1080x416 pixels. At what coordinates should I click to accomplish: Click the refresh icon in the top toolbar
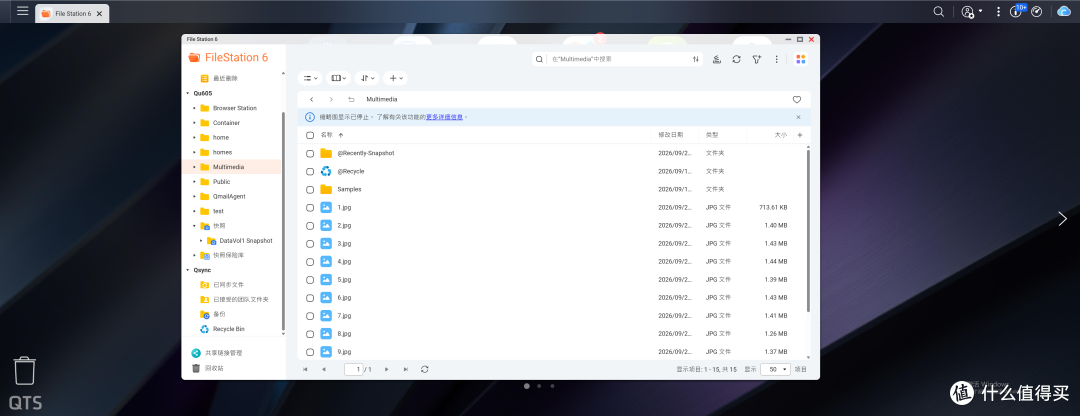tap(736, 59)
